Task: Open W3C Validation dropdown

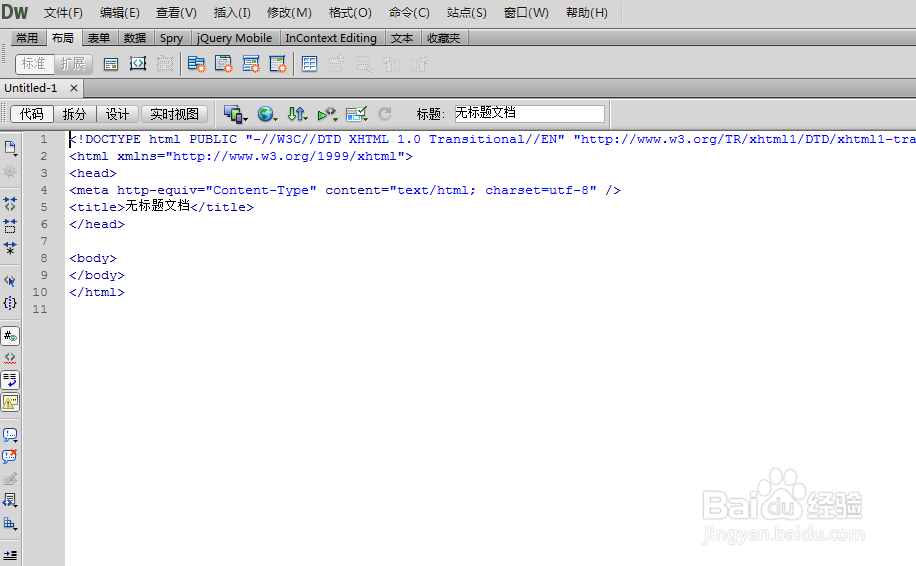Action: point(328,114)
